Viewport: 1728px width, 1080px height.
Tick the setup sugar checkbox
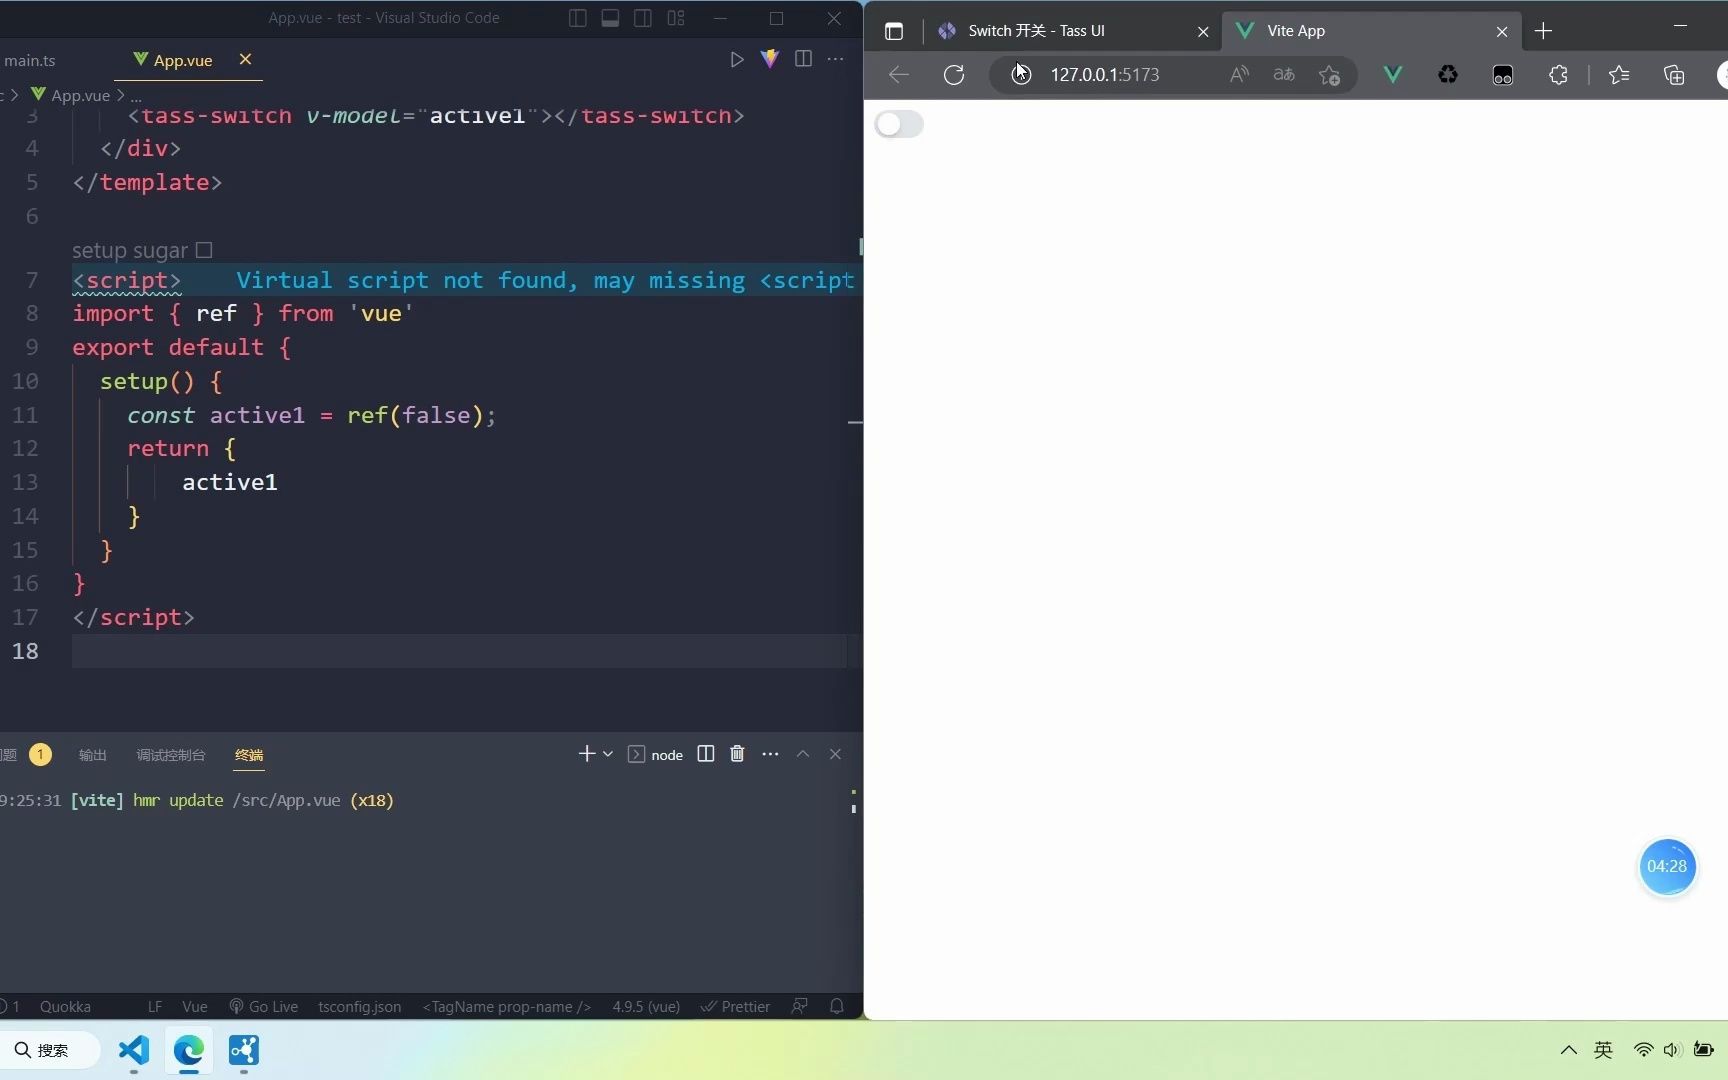204,250
